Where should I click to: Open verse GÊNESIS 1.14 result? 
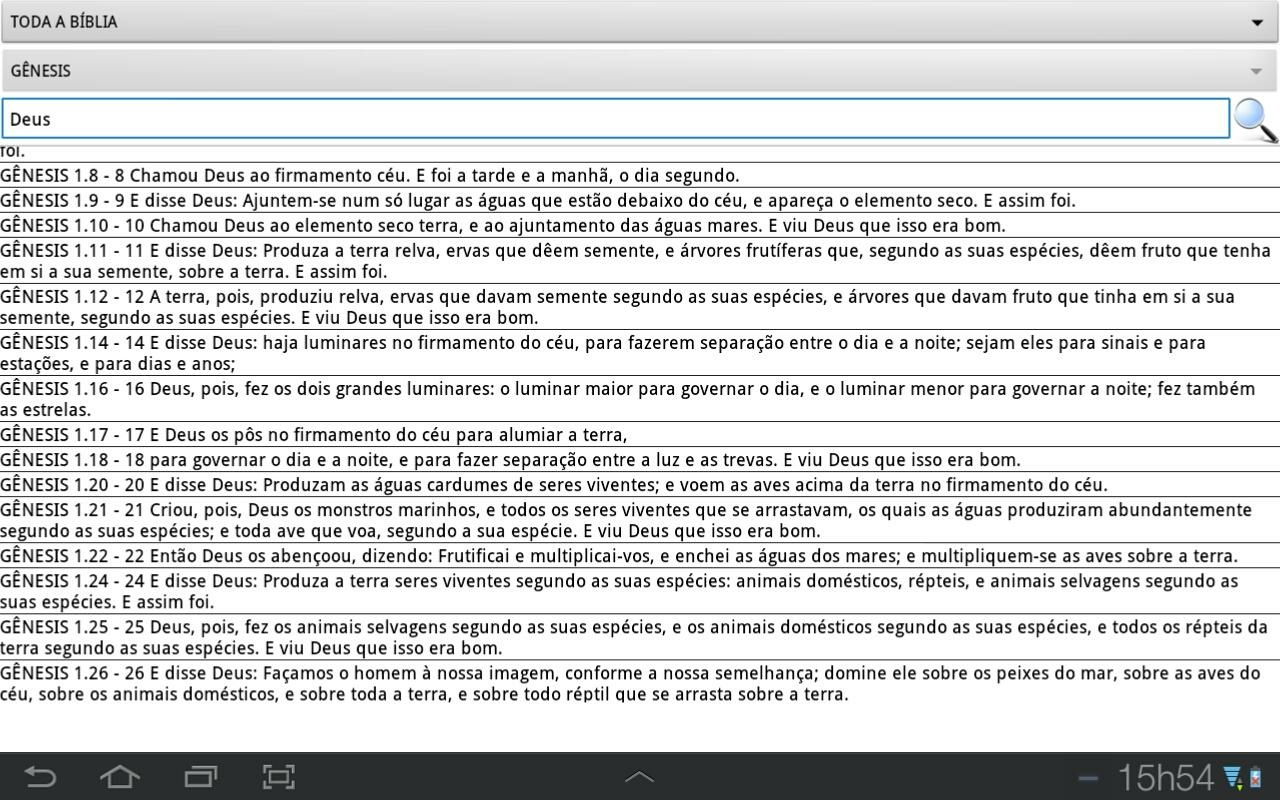(x=640, y=353)
